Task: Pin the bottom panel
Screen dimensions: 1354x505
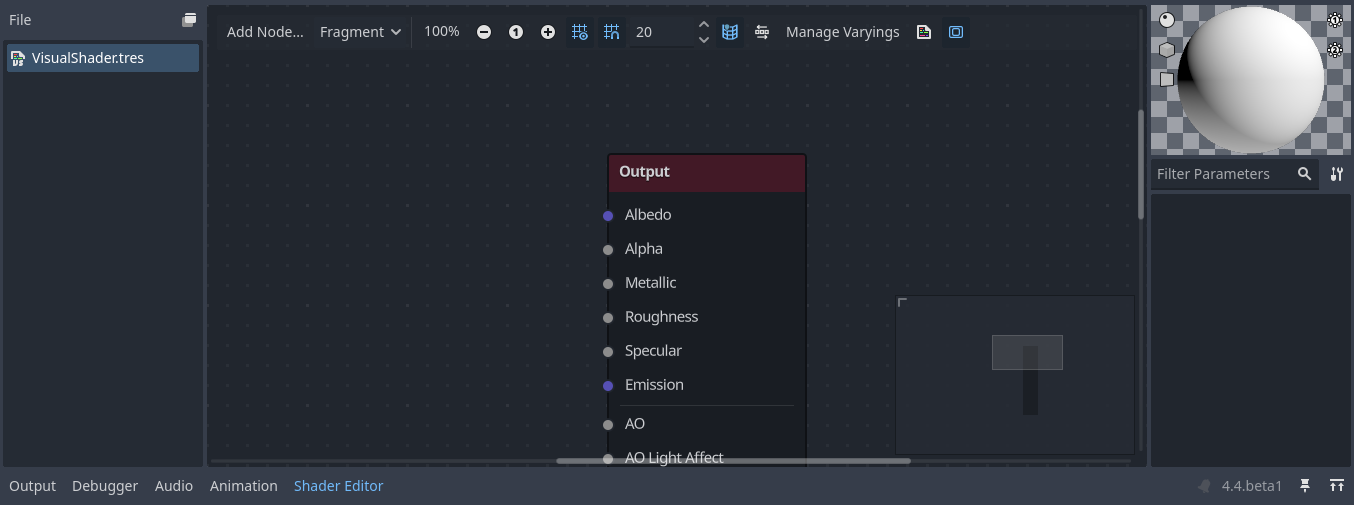Action: click(1305, 486)
